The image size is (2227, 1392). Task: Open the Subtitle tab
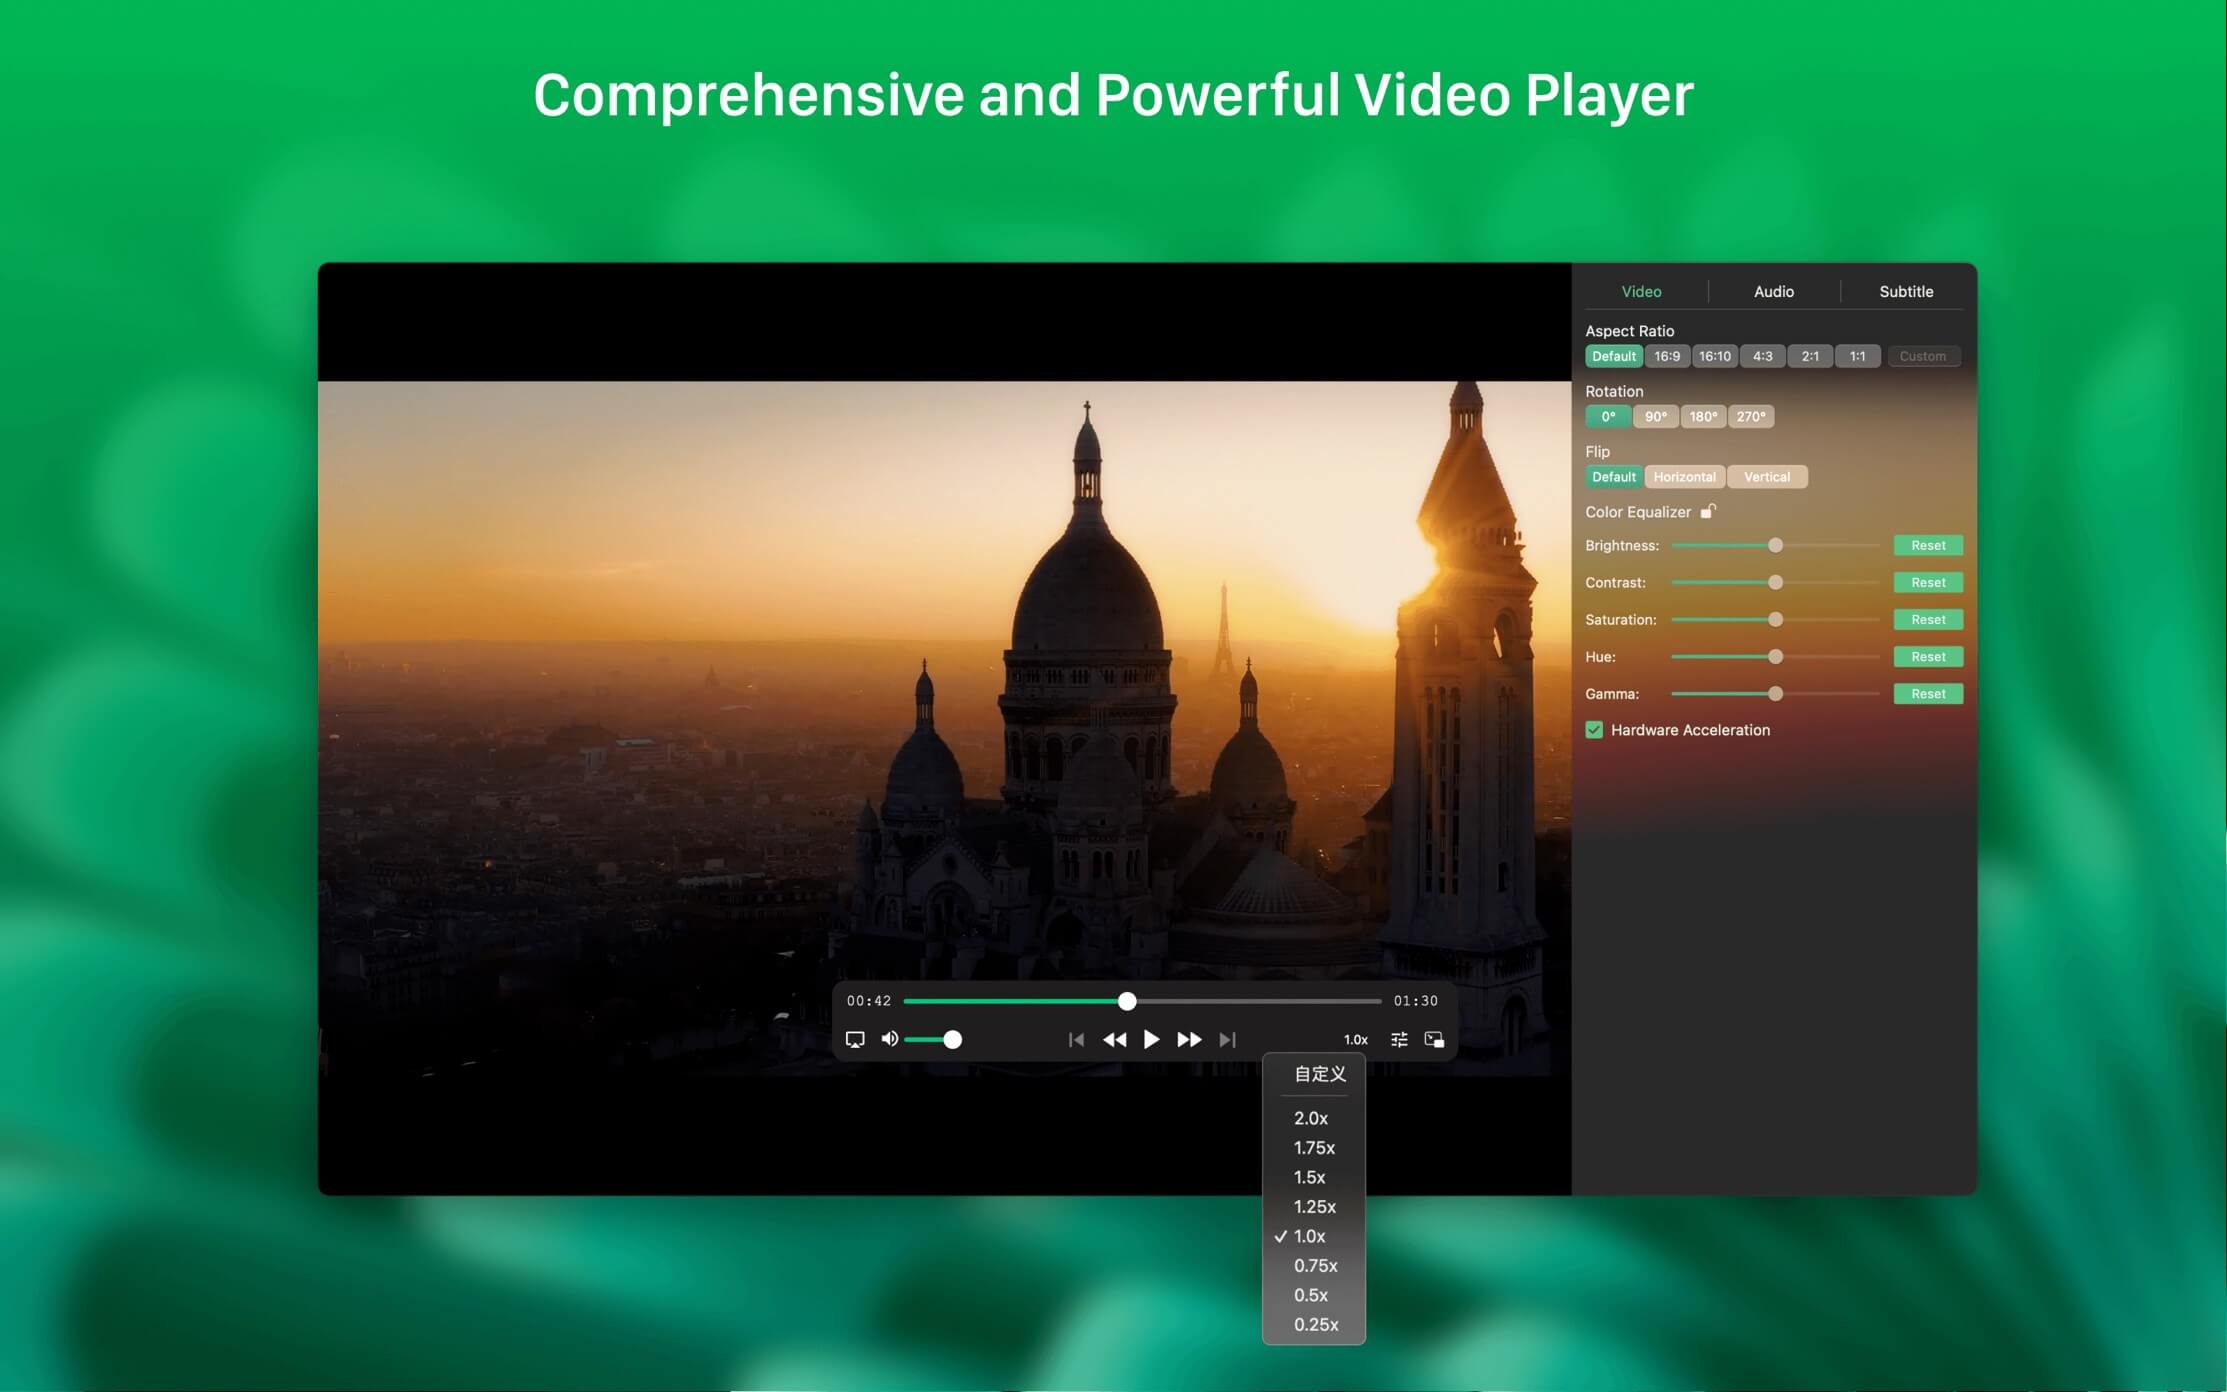1905,291
